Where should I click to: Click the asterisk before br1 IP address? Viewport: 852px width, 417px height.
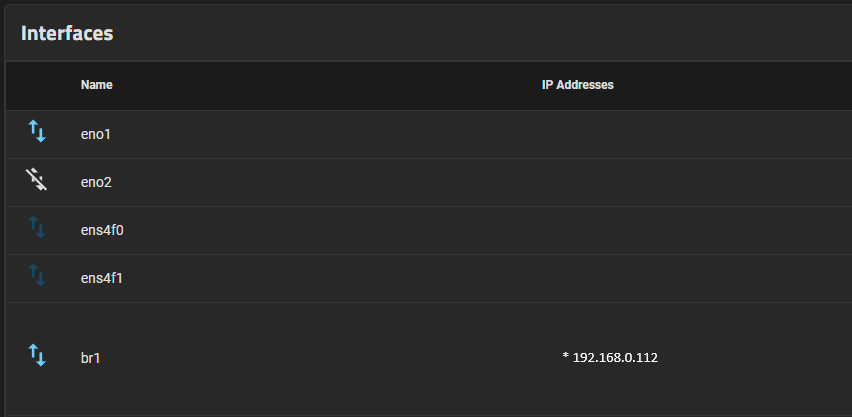coord(566,357)
